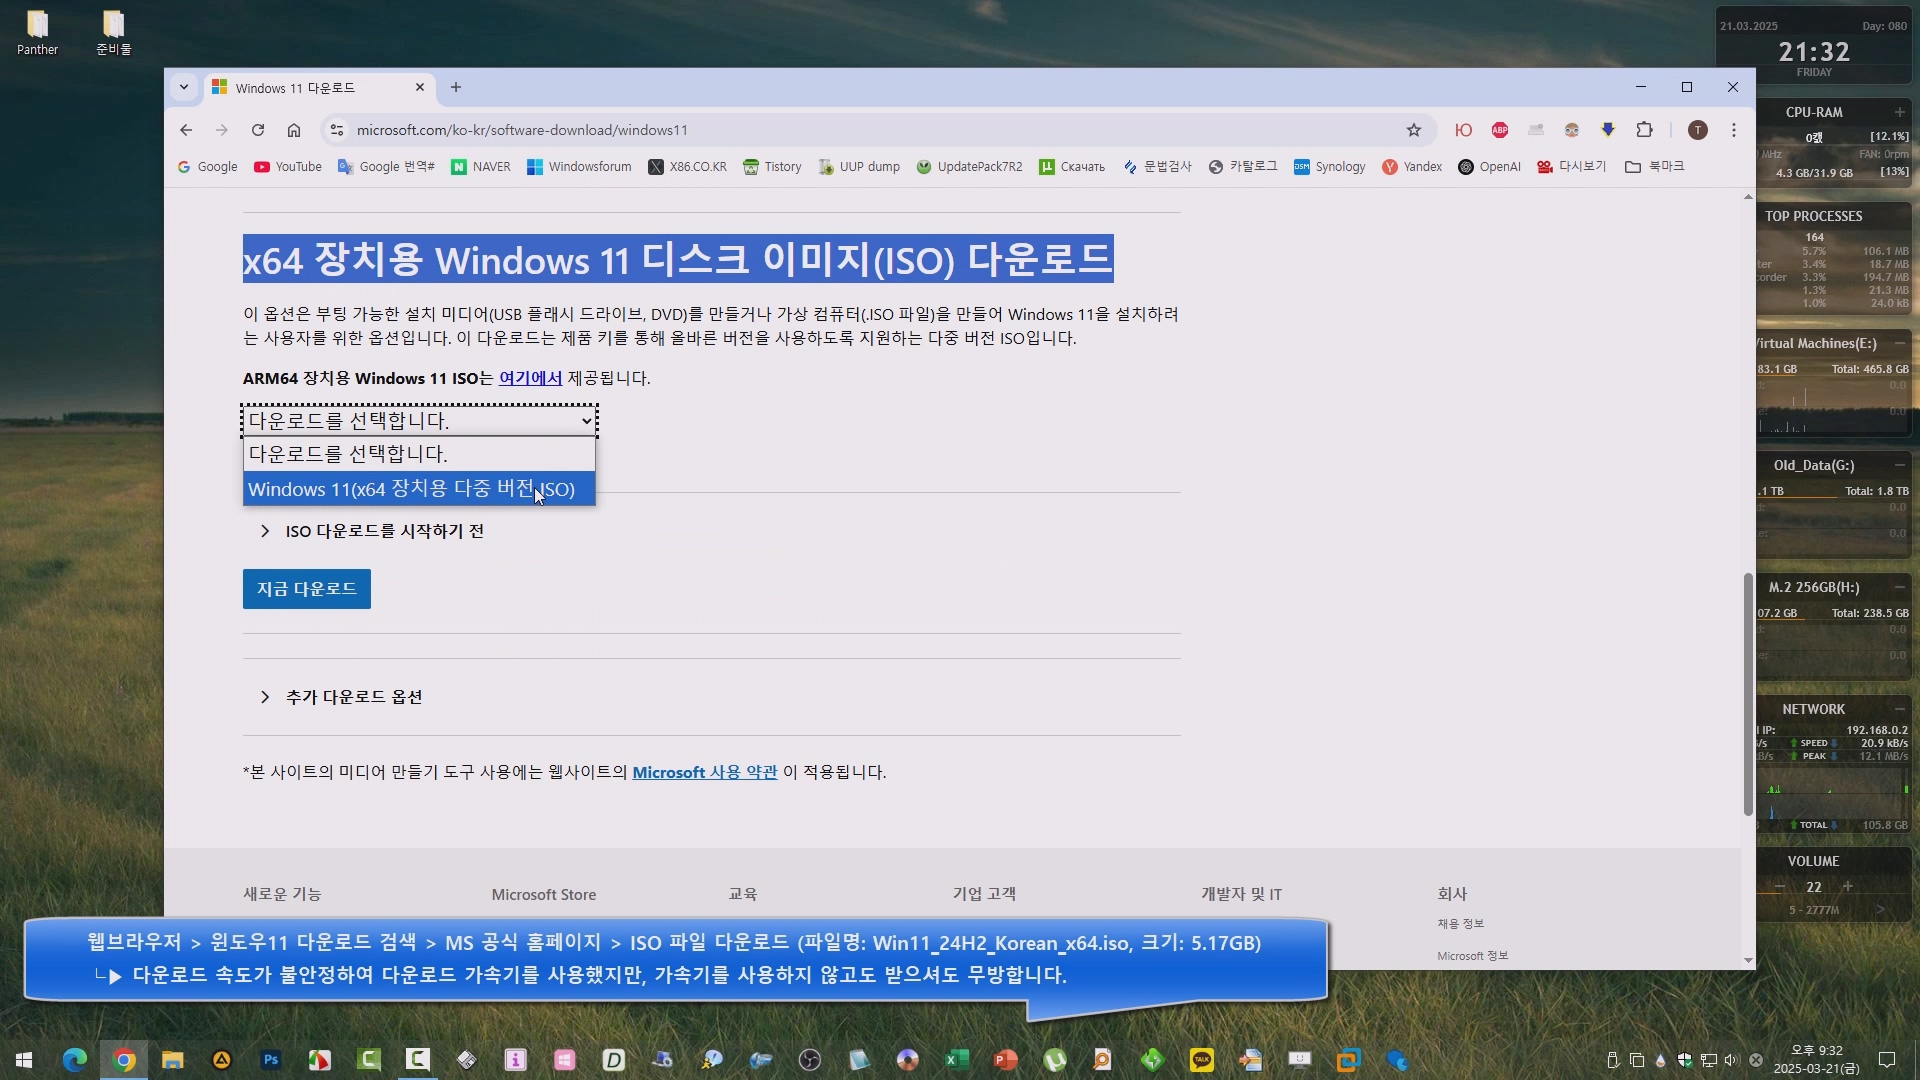This screenshot has width=1920, height=1080.
Task: Open the 다운로드를 선택합니다 combo box
Action: pyautogui.click(x=419, y=421)
